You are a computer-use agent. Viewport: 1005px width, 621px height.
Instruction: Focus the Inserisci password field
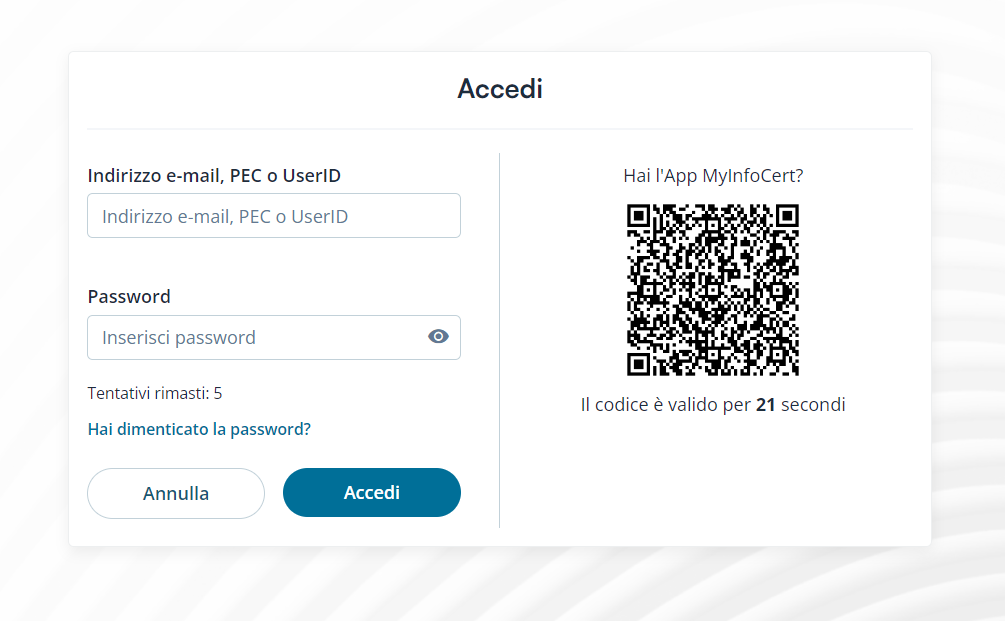click(x=255, y=337)
